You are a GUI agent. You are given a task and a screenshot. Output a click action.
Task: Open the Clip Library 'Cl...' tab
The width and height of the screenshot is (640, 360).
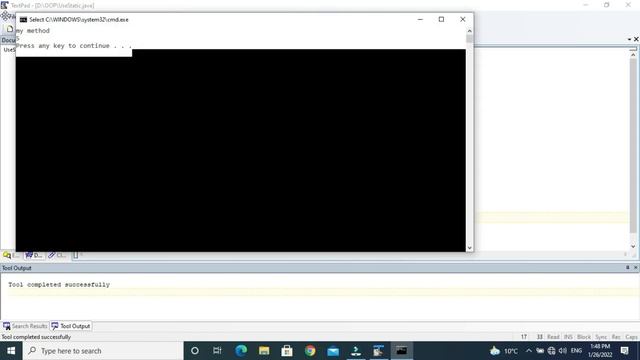click(x=57, y=255)
